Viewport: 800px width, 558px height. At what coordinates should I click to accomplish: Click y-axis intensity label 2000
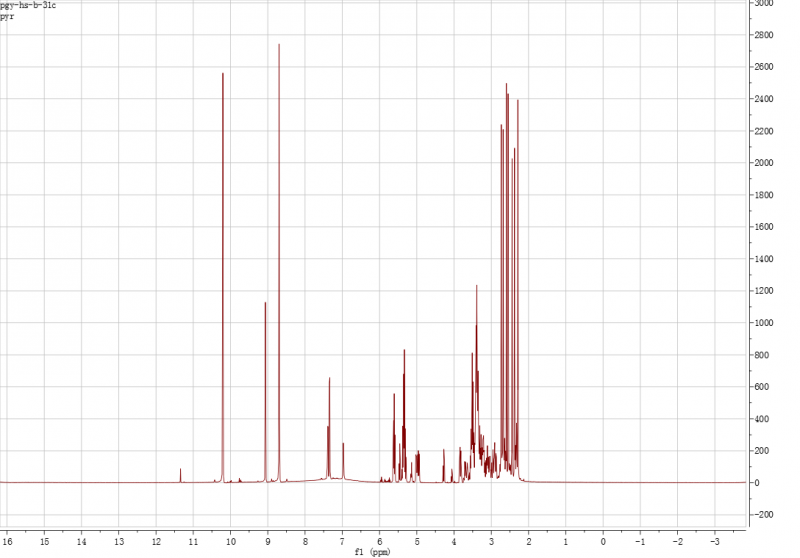pyautogui.click(x=764, y=163)
